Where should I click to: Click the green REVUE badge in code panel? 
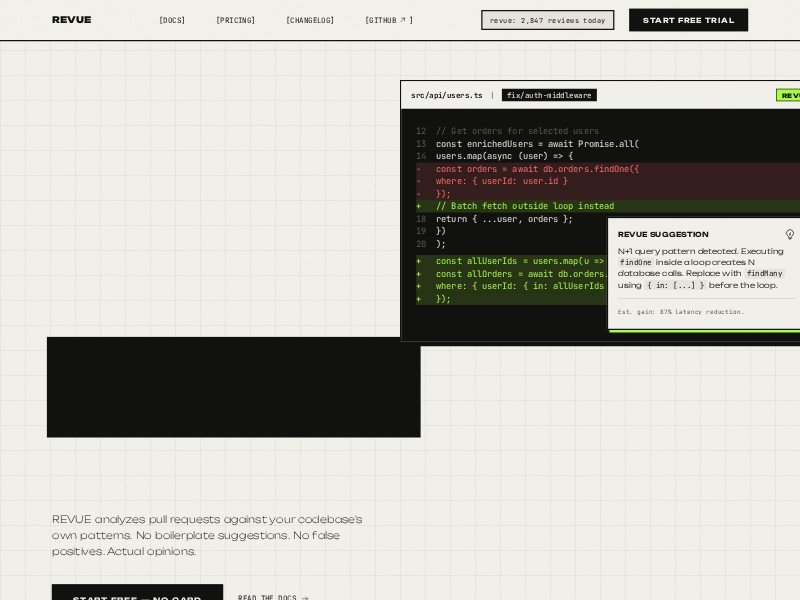[789, 95]
